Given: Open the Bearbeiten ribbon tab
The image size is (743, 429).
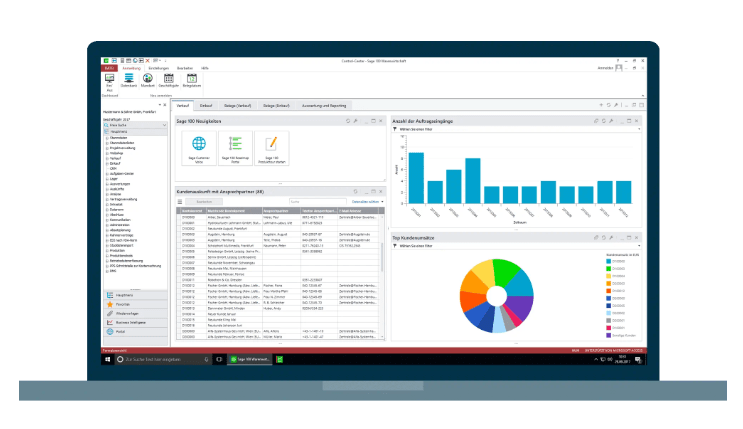Looking at the screenshot, I should pos(185,68).
